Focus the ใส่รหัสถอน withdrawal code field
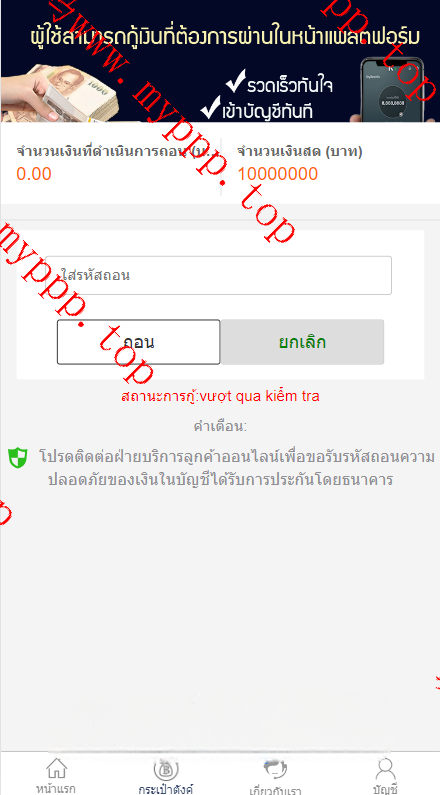This screenshot has width=440, height=795. pyautogui.click(x=218, y=275)
